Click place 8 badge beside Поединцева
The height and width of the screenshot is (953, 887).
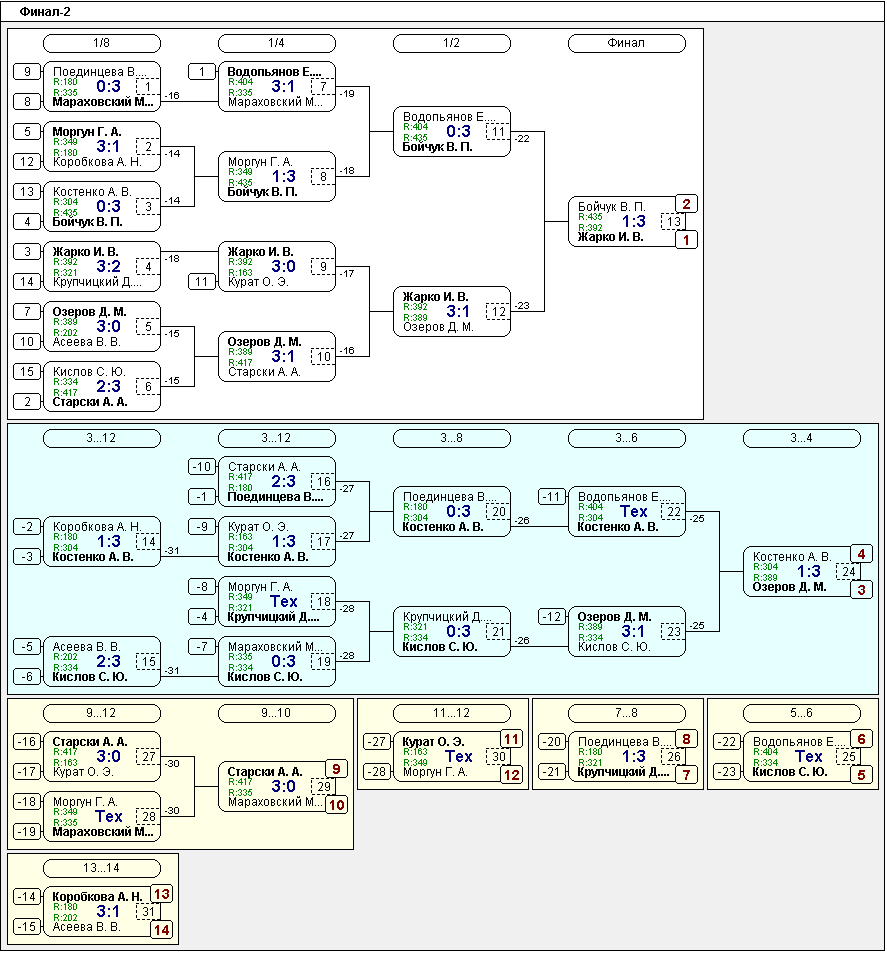pyautogui.click(x=686, y=739)
